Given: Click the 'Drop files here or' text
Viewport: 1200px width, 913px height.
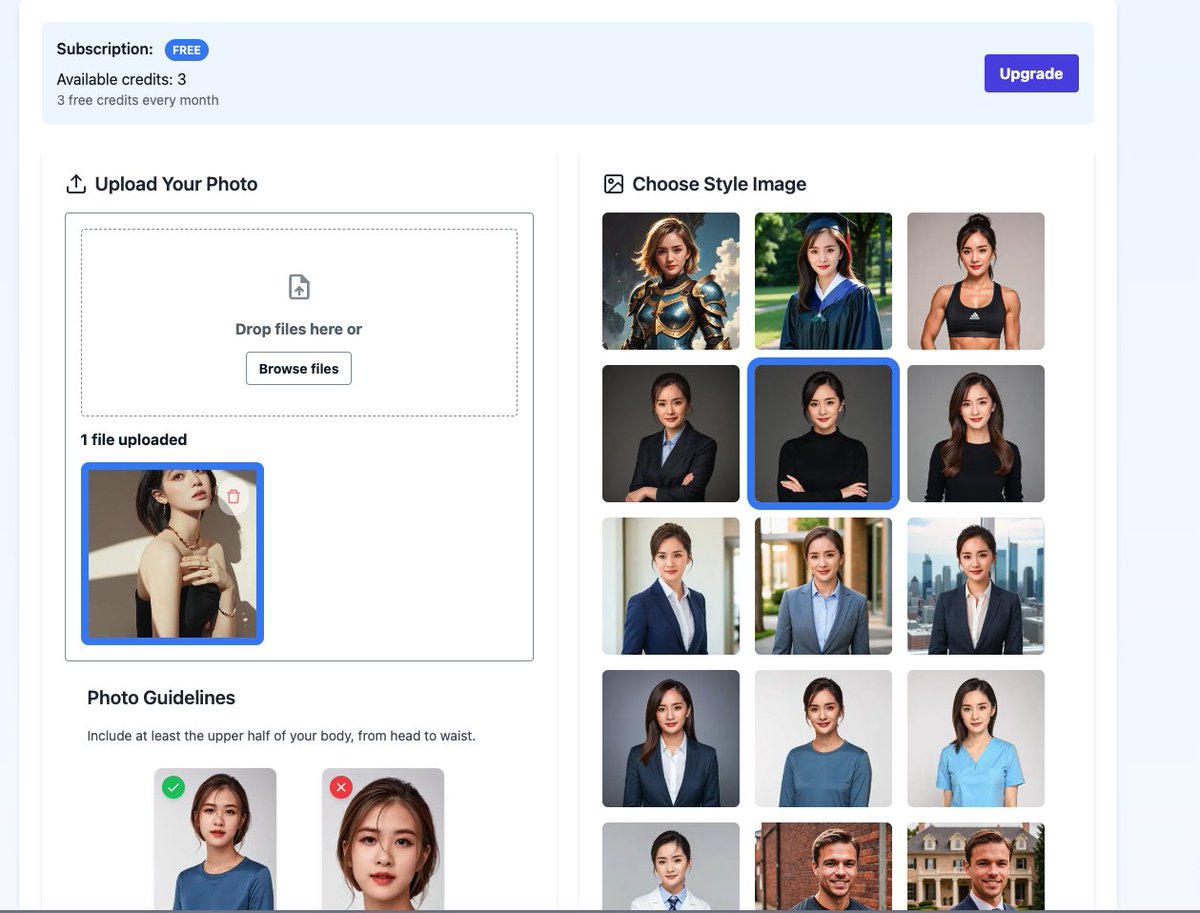Looking at the screenshot, I should click(x=299, y=329).
